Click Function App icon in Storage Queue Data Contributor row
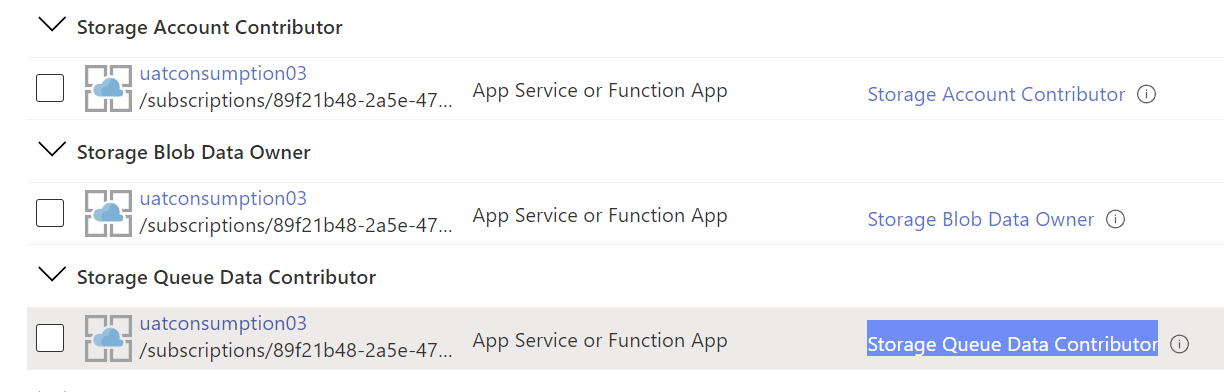 [109, 338]
